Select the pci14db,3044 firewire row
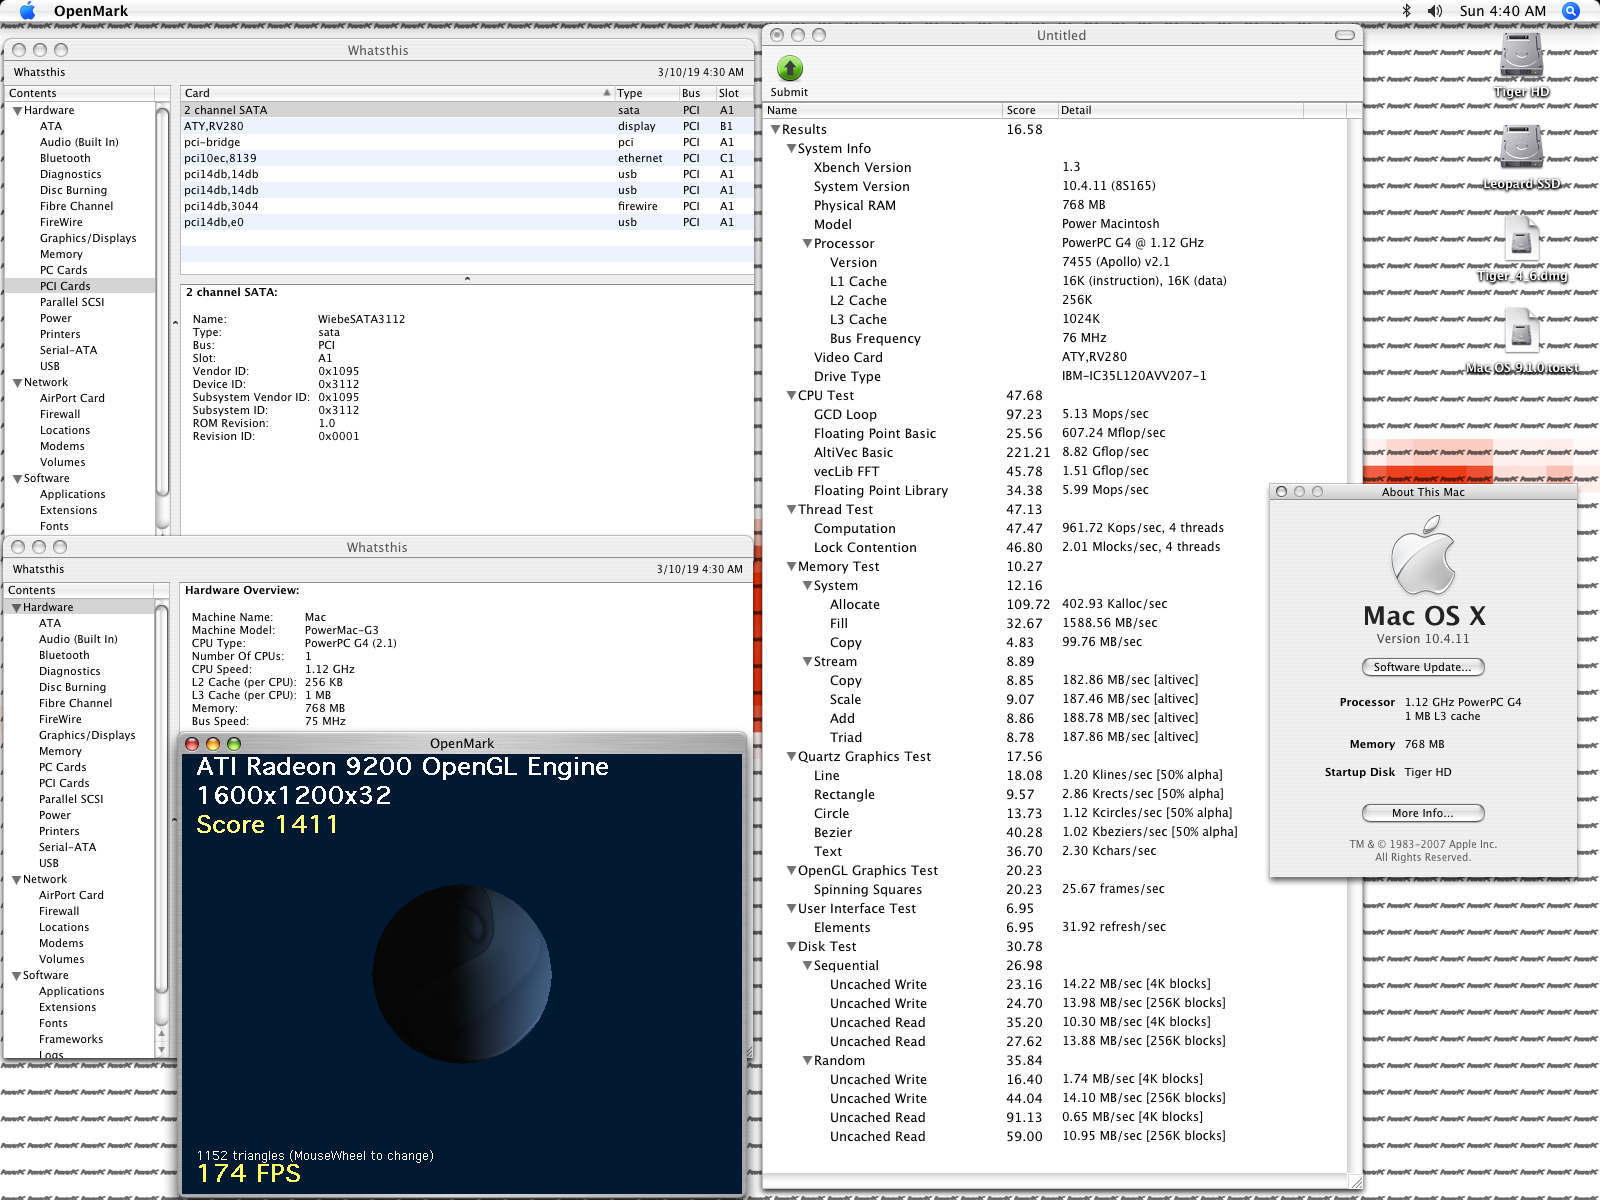This screenshot has height=1200, width=1600. 467,206
